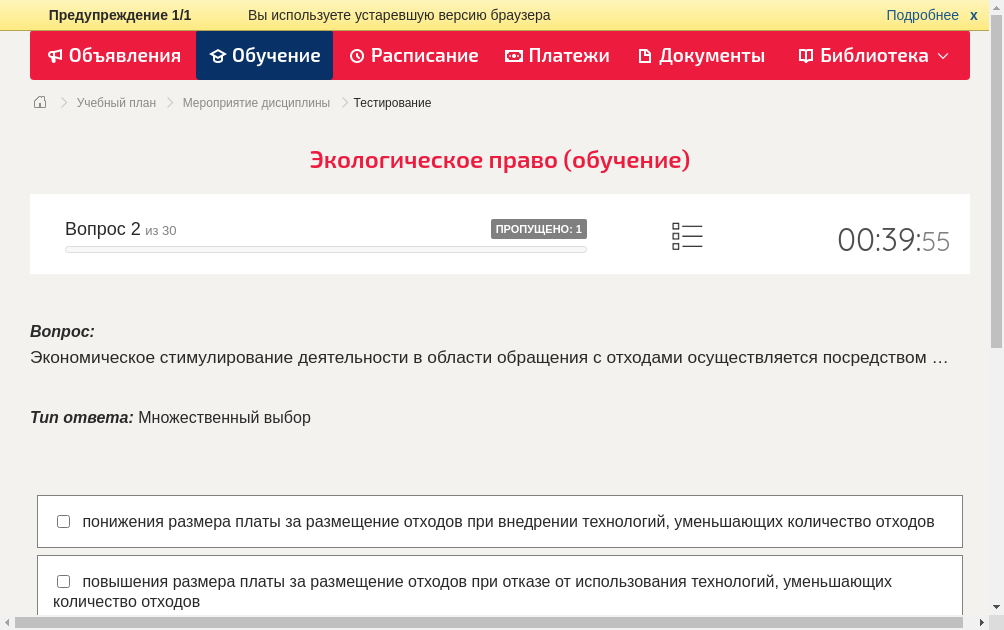Viewport: 1004px width, 630px height.
Task: Check the option about понижения размера платы
Action: tap(63, 522)
